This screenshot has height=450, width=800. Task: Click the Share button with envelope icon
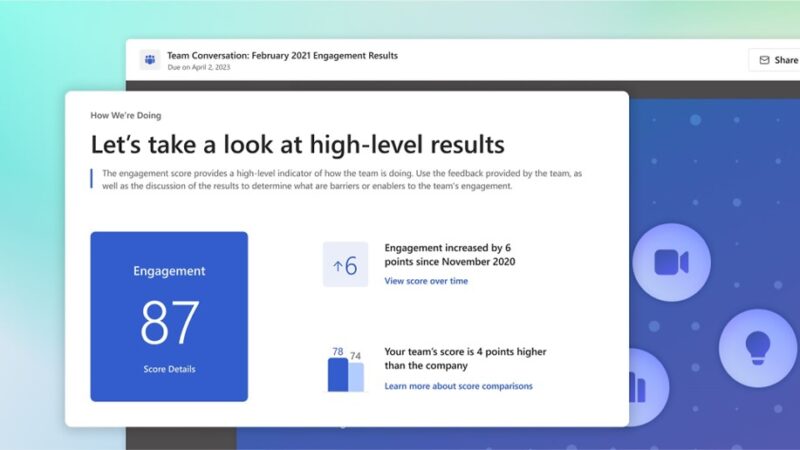(x=774, y=60)
